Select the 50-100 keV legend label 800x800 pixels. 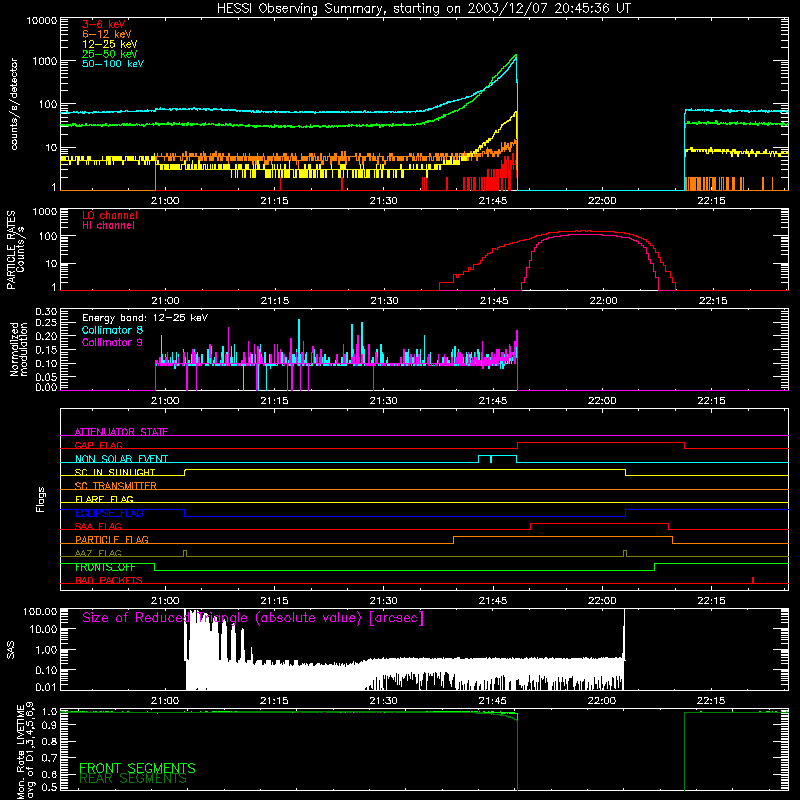(113, 64)
